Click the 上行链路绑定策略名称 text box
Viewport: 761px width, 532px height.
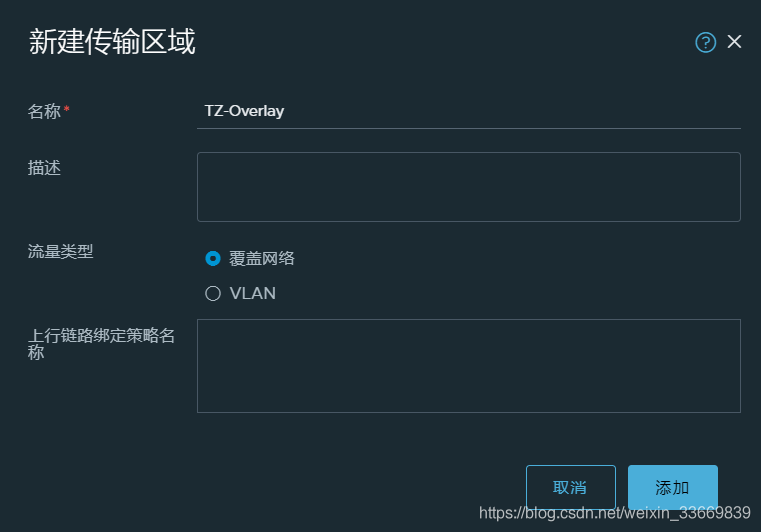469,366
